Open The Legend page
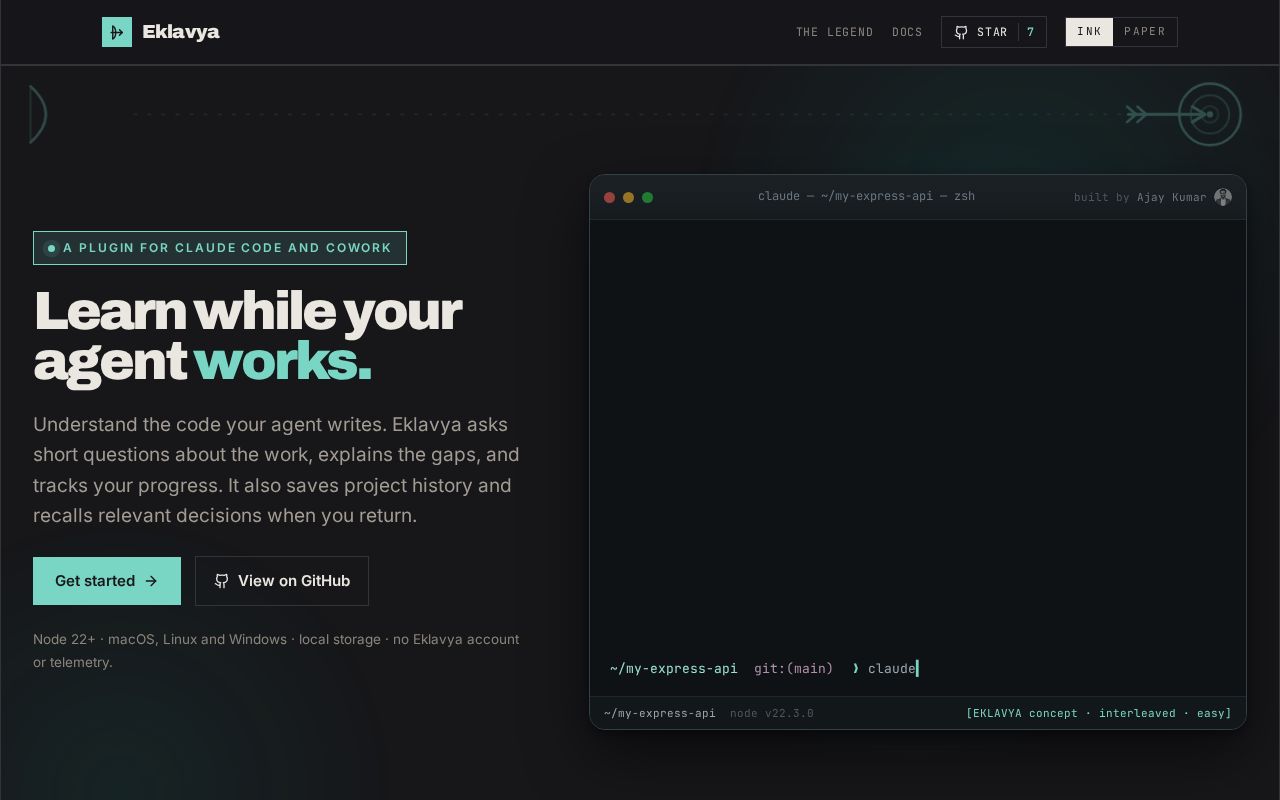 835,32
